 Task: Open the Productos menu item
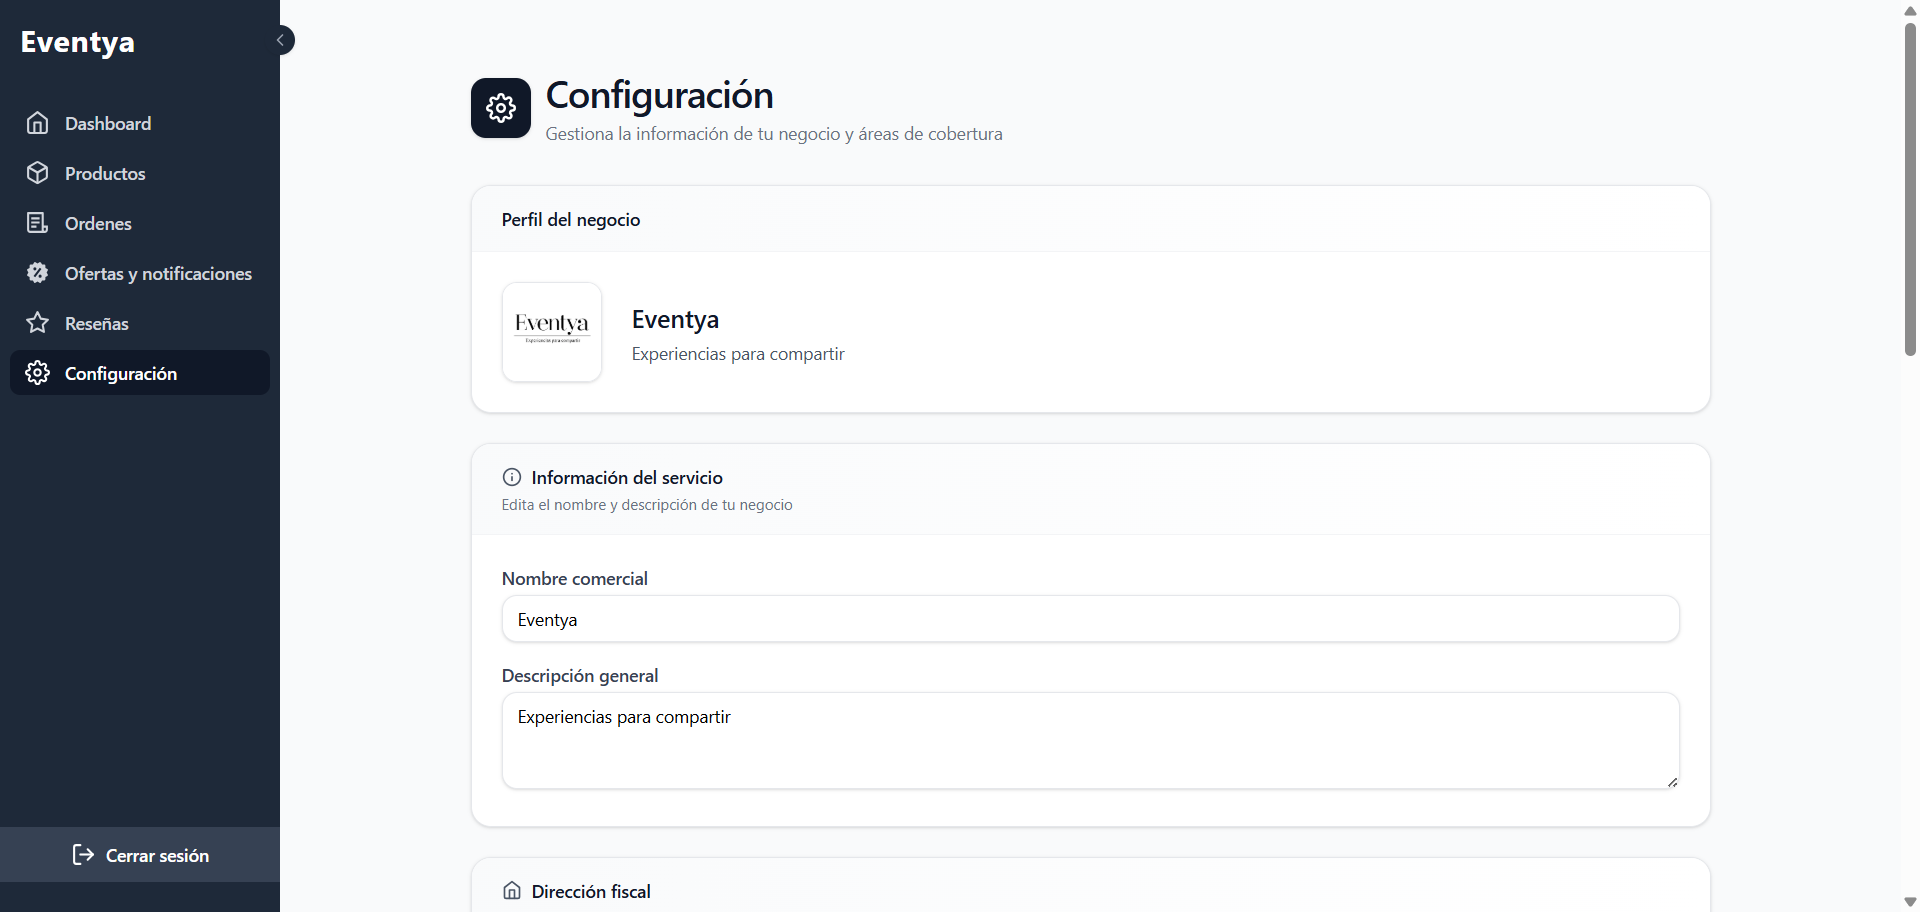pyautogui.click(x=105, y=174)
